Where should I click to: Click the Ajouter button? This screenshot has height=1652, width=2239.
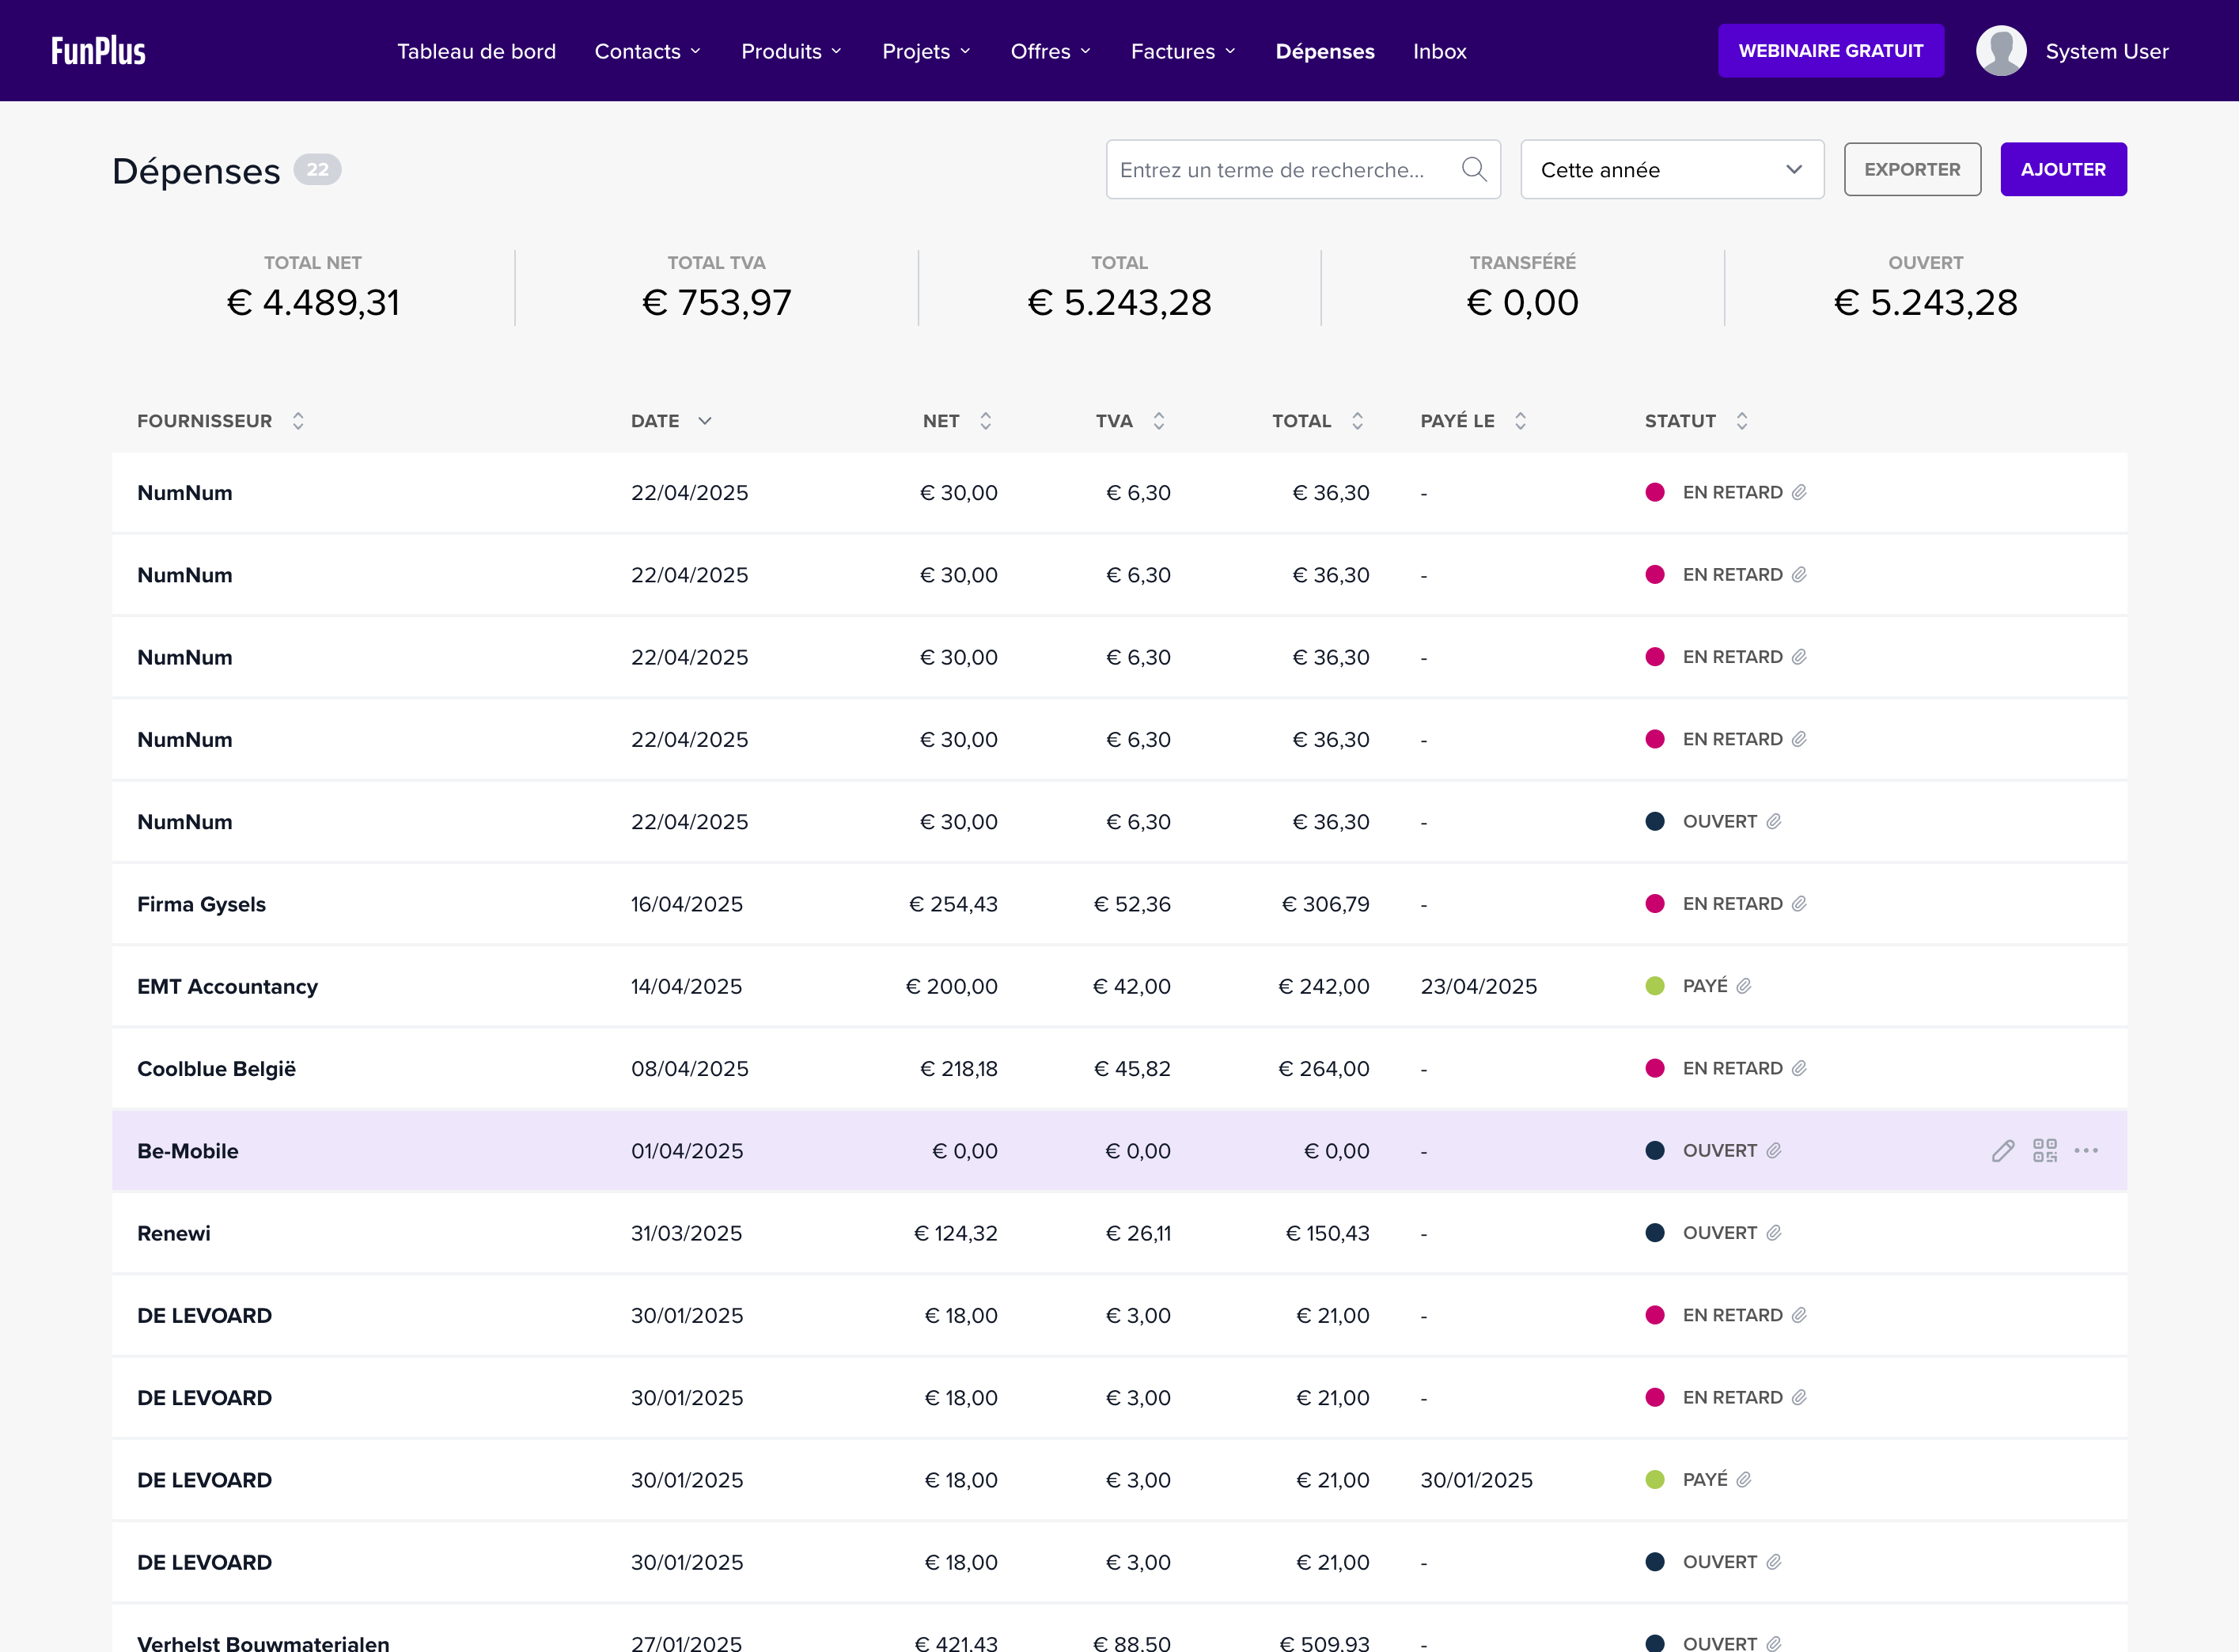tap(2062, 170)
